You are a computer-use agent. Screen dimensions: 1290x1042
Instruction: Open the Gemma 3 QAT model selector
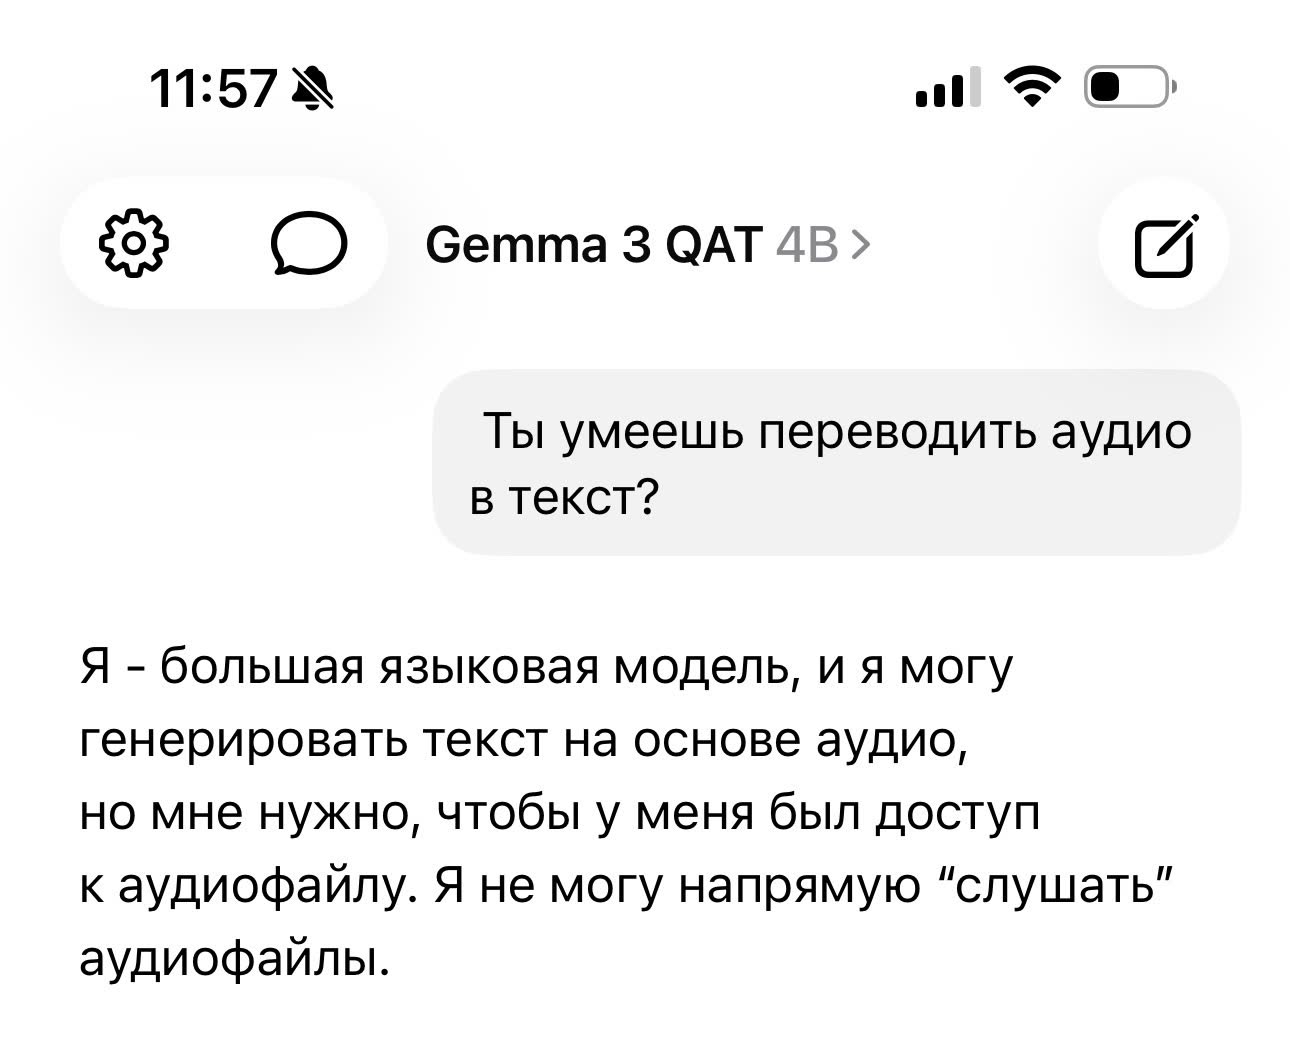point(594,244)
